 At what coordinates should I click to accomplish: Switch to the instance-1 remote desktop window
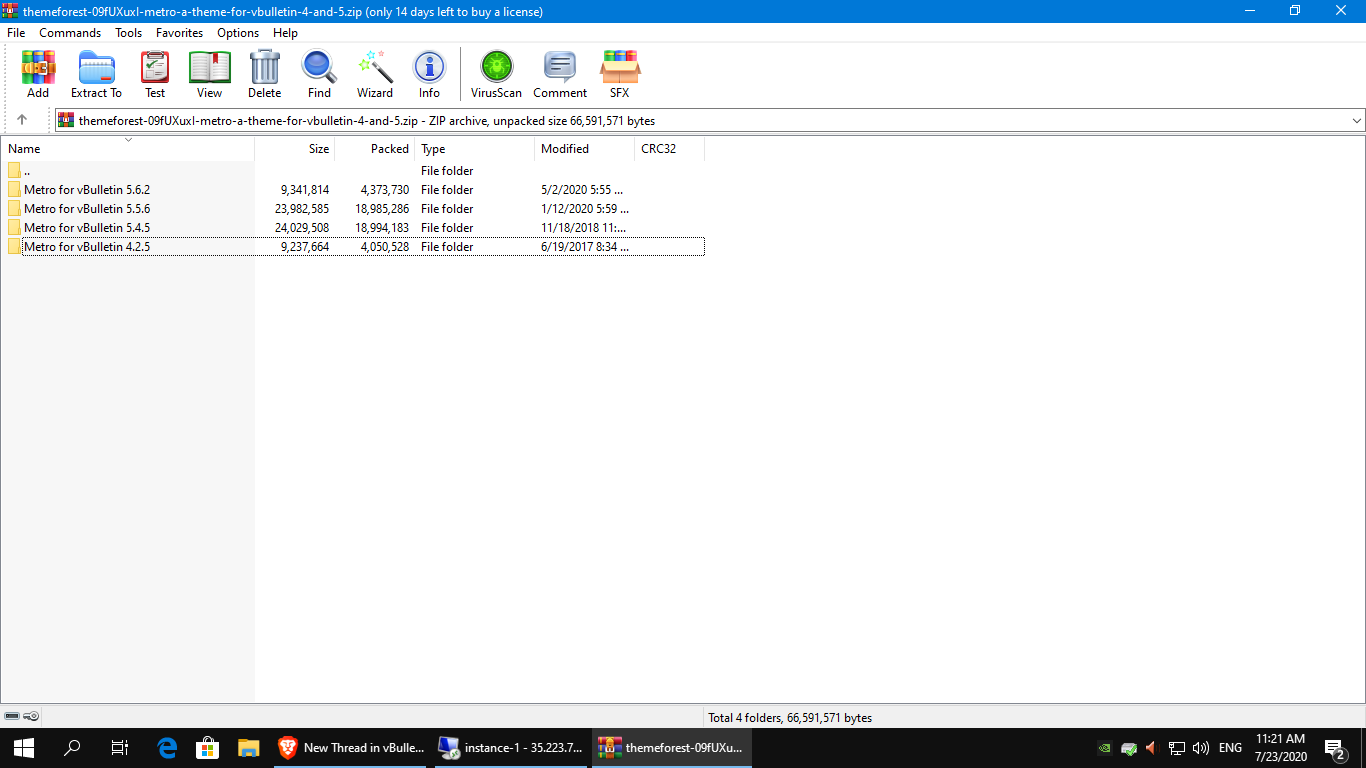(511, 747)
